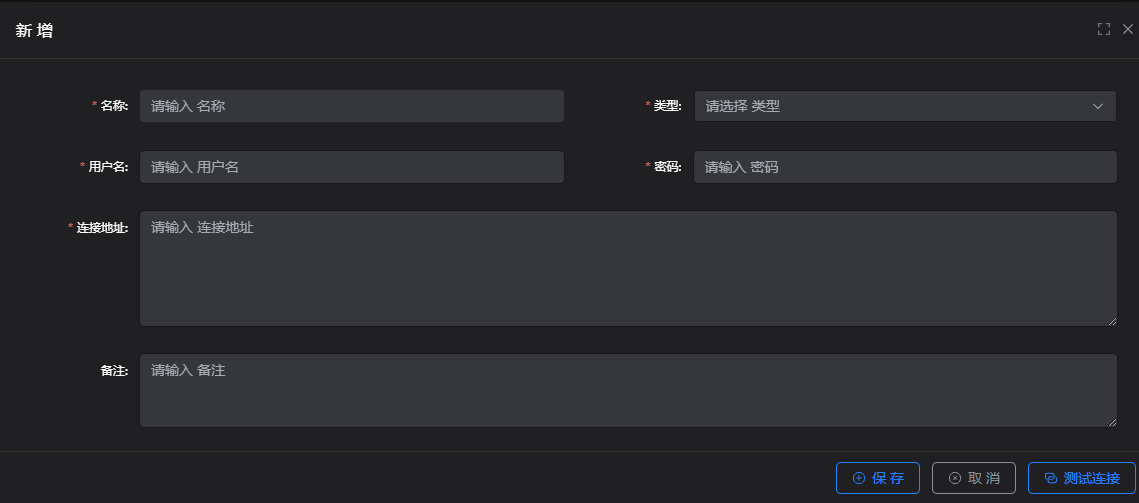Click the 连接地址 field label

102,228
